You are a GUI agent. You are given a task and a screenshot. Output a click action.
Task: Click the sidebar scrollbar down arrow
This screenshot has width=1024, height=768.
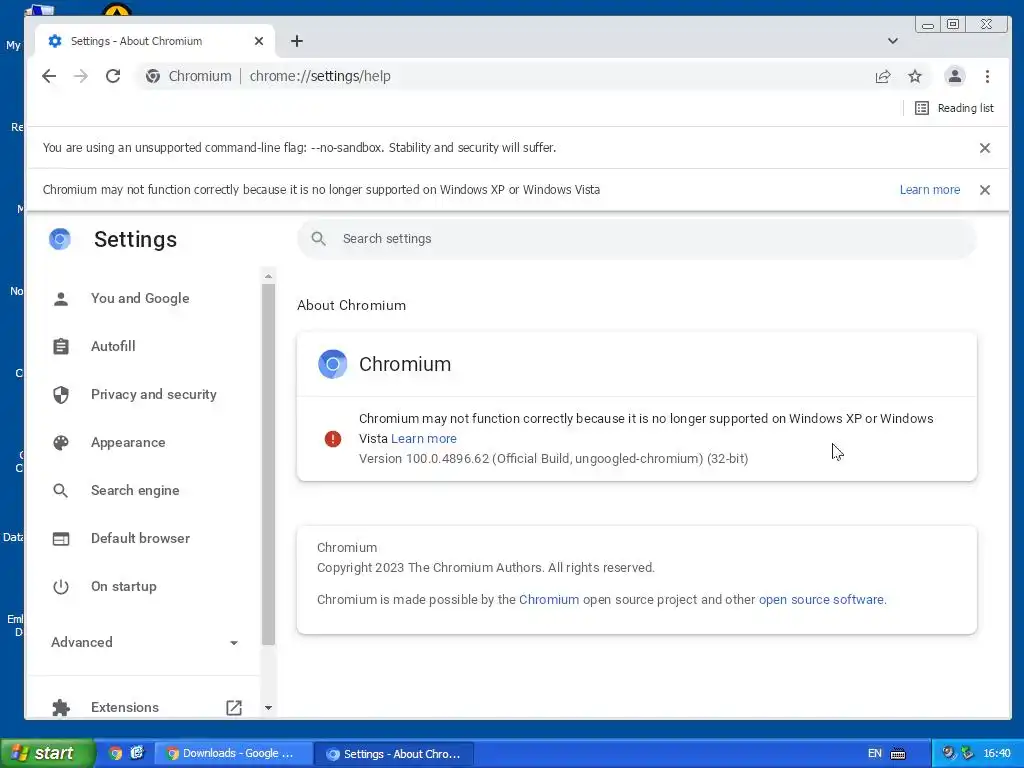click(268, 707)
